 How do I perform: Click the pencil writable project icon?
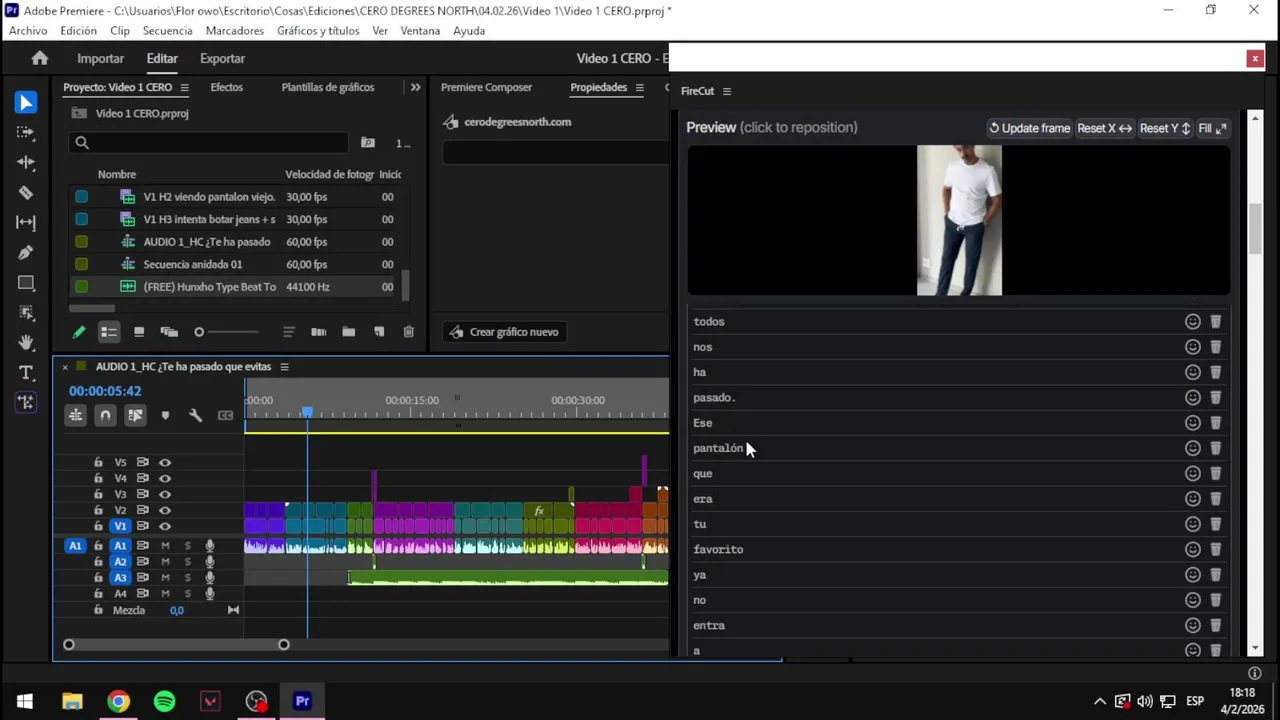pos(79,332)
